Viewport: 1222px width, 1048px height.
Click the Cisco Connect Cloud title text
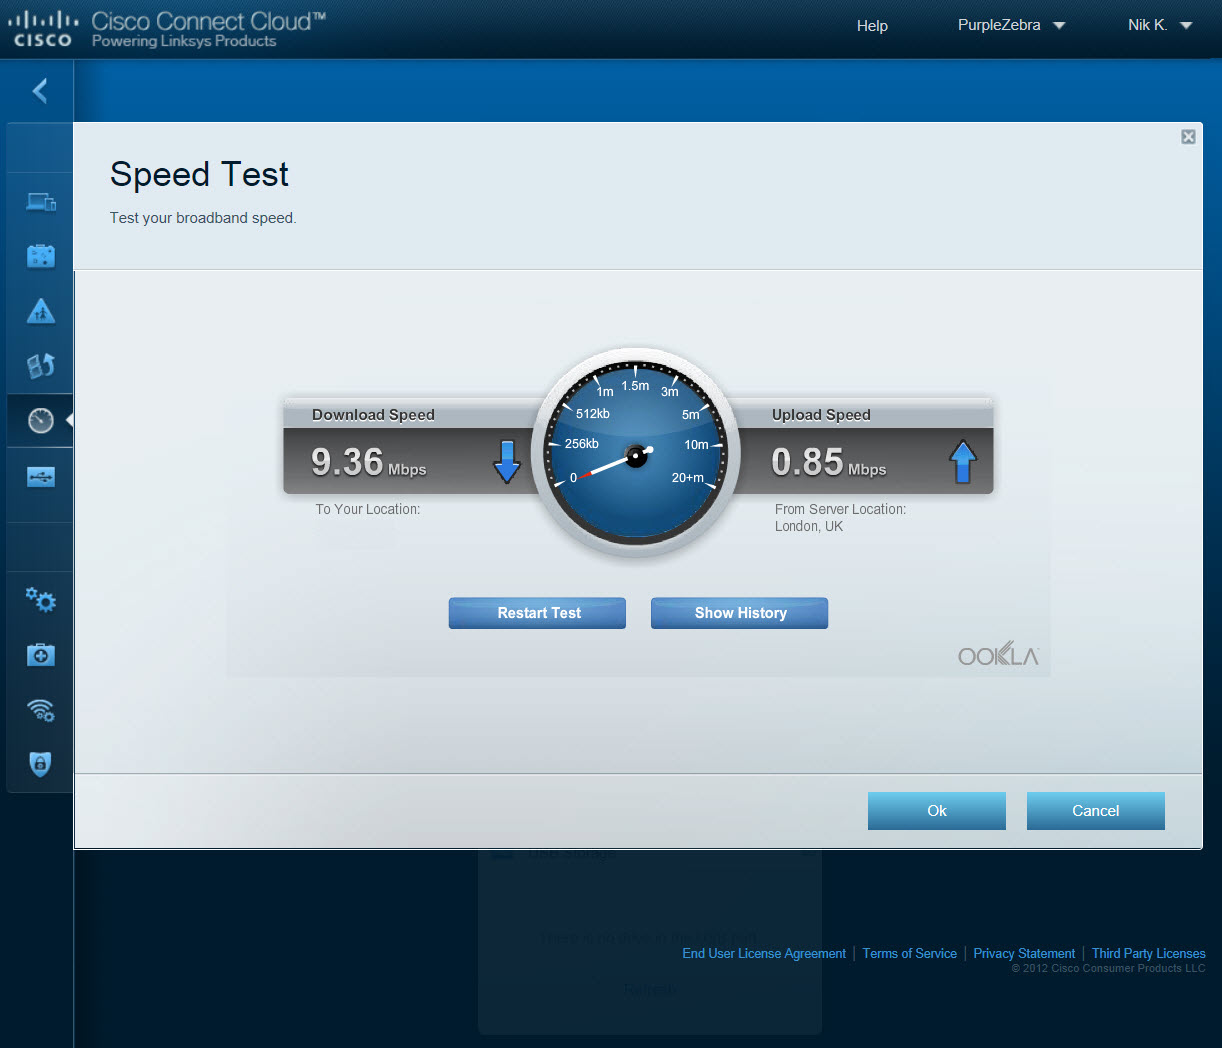[x=209, y=21]
